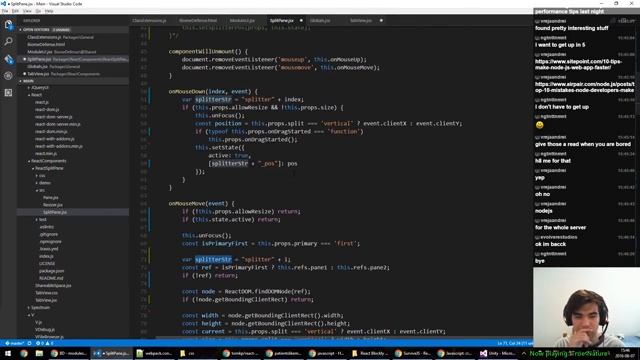Click the unsaved dot on TabView.jsx tab
Image resolution: width=640 pixels, height=360 pixels.
tap(381, 20)
